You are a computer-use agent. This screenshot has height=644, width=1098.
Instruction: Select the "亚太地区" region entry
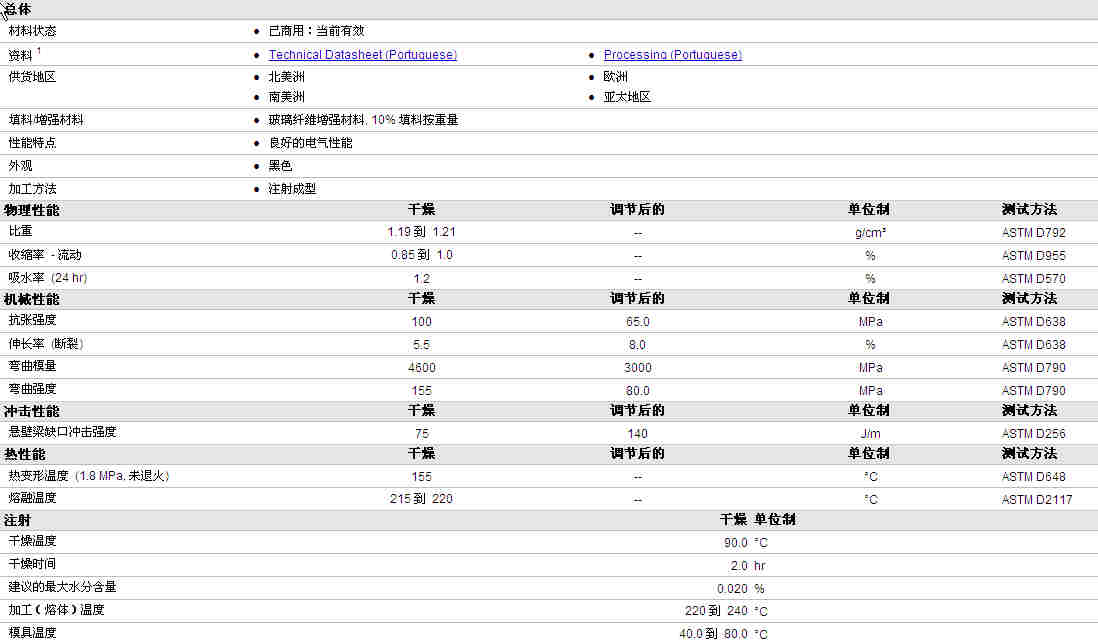pos(627,97)
